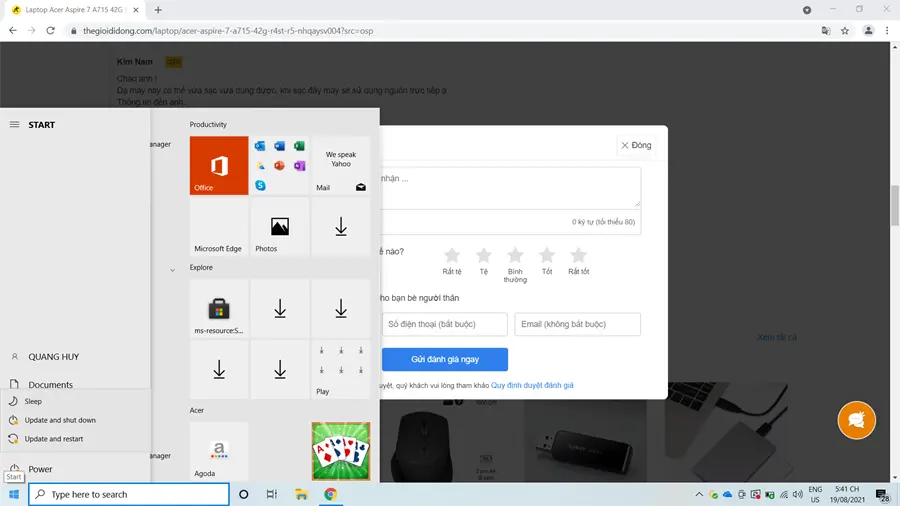Collapse the Start menu hamburger navigation
The width and height of the screenshot is (900, 506).
pos(14,124)
